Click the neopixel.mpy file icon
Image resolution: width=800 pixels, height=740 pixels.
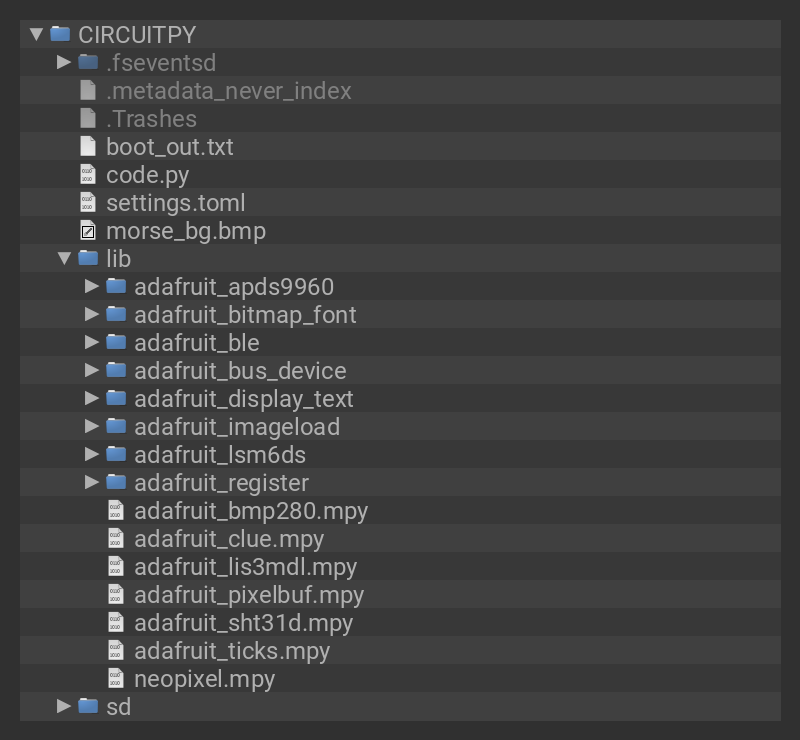point(116,679)
